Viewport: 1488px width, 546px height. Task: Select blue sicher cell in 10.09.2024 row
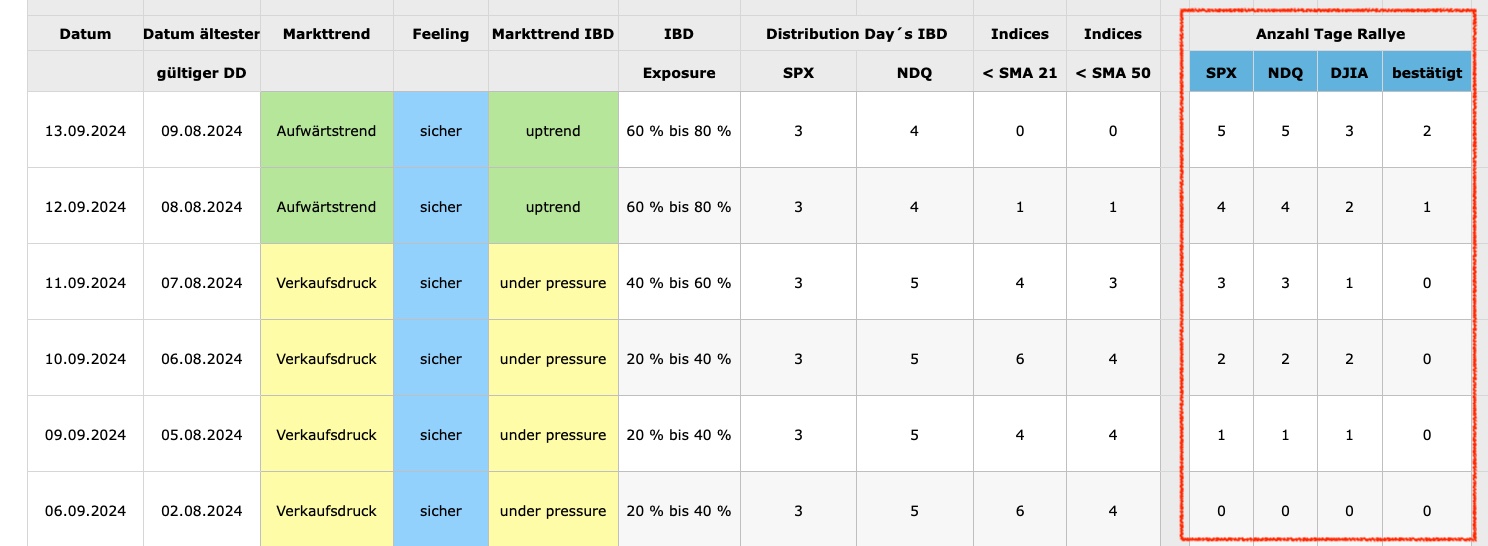pyautogui.click(x=440, y=359)
